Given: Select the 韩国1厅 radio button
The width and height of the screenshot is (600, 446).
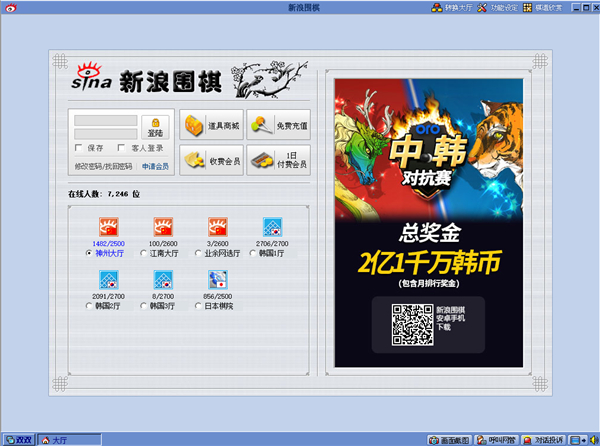Looking at the screenshot, I should tap(253, 253).
